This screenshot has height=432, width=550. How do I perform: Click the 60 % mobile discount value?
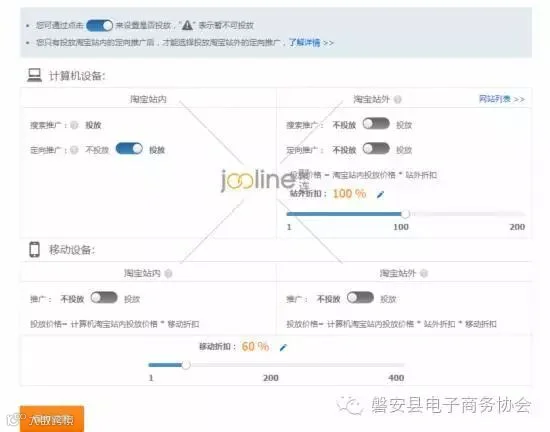255,347
